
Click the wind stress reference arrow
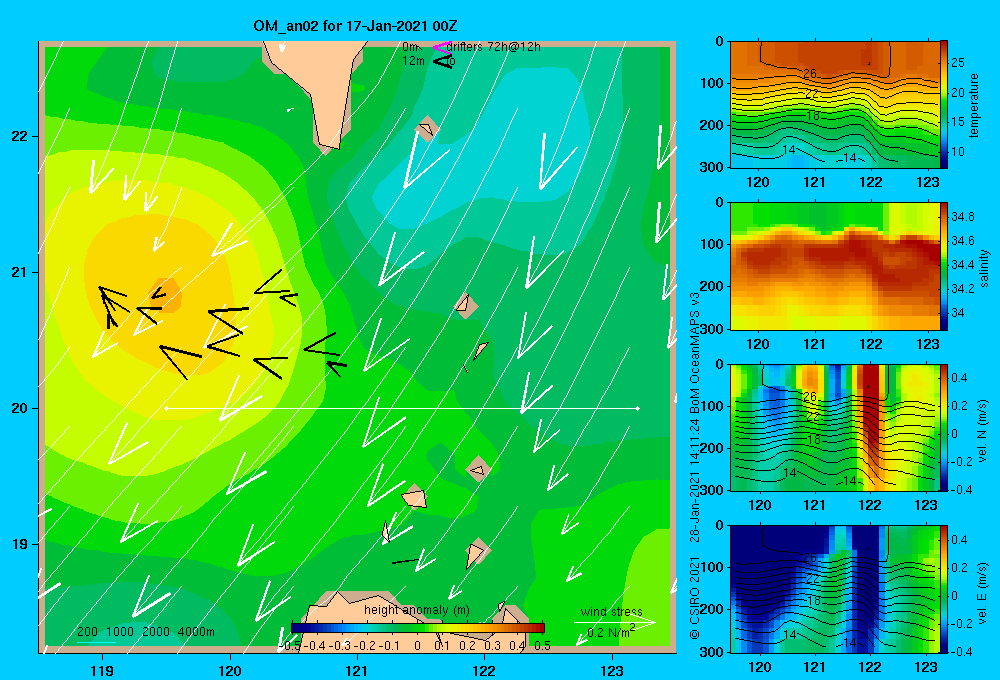pyautogui.click(x=614, y=621)
